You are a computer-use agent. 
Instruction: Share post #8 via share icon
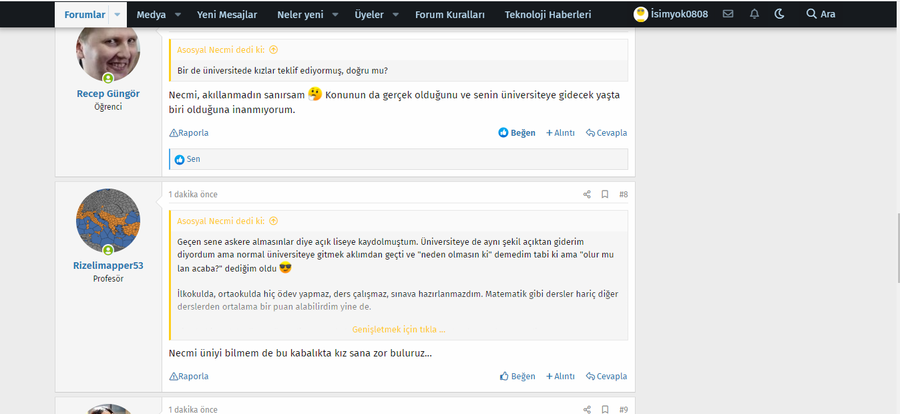[587, 194]
